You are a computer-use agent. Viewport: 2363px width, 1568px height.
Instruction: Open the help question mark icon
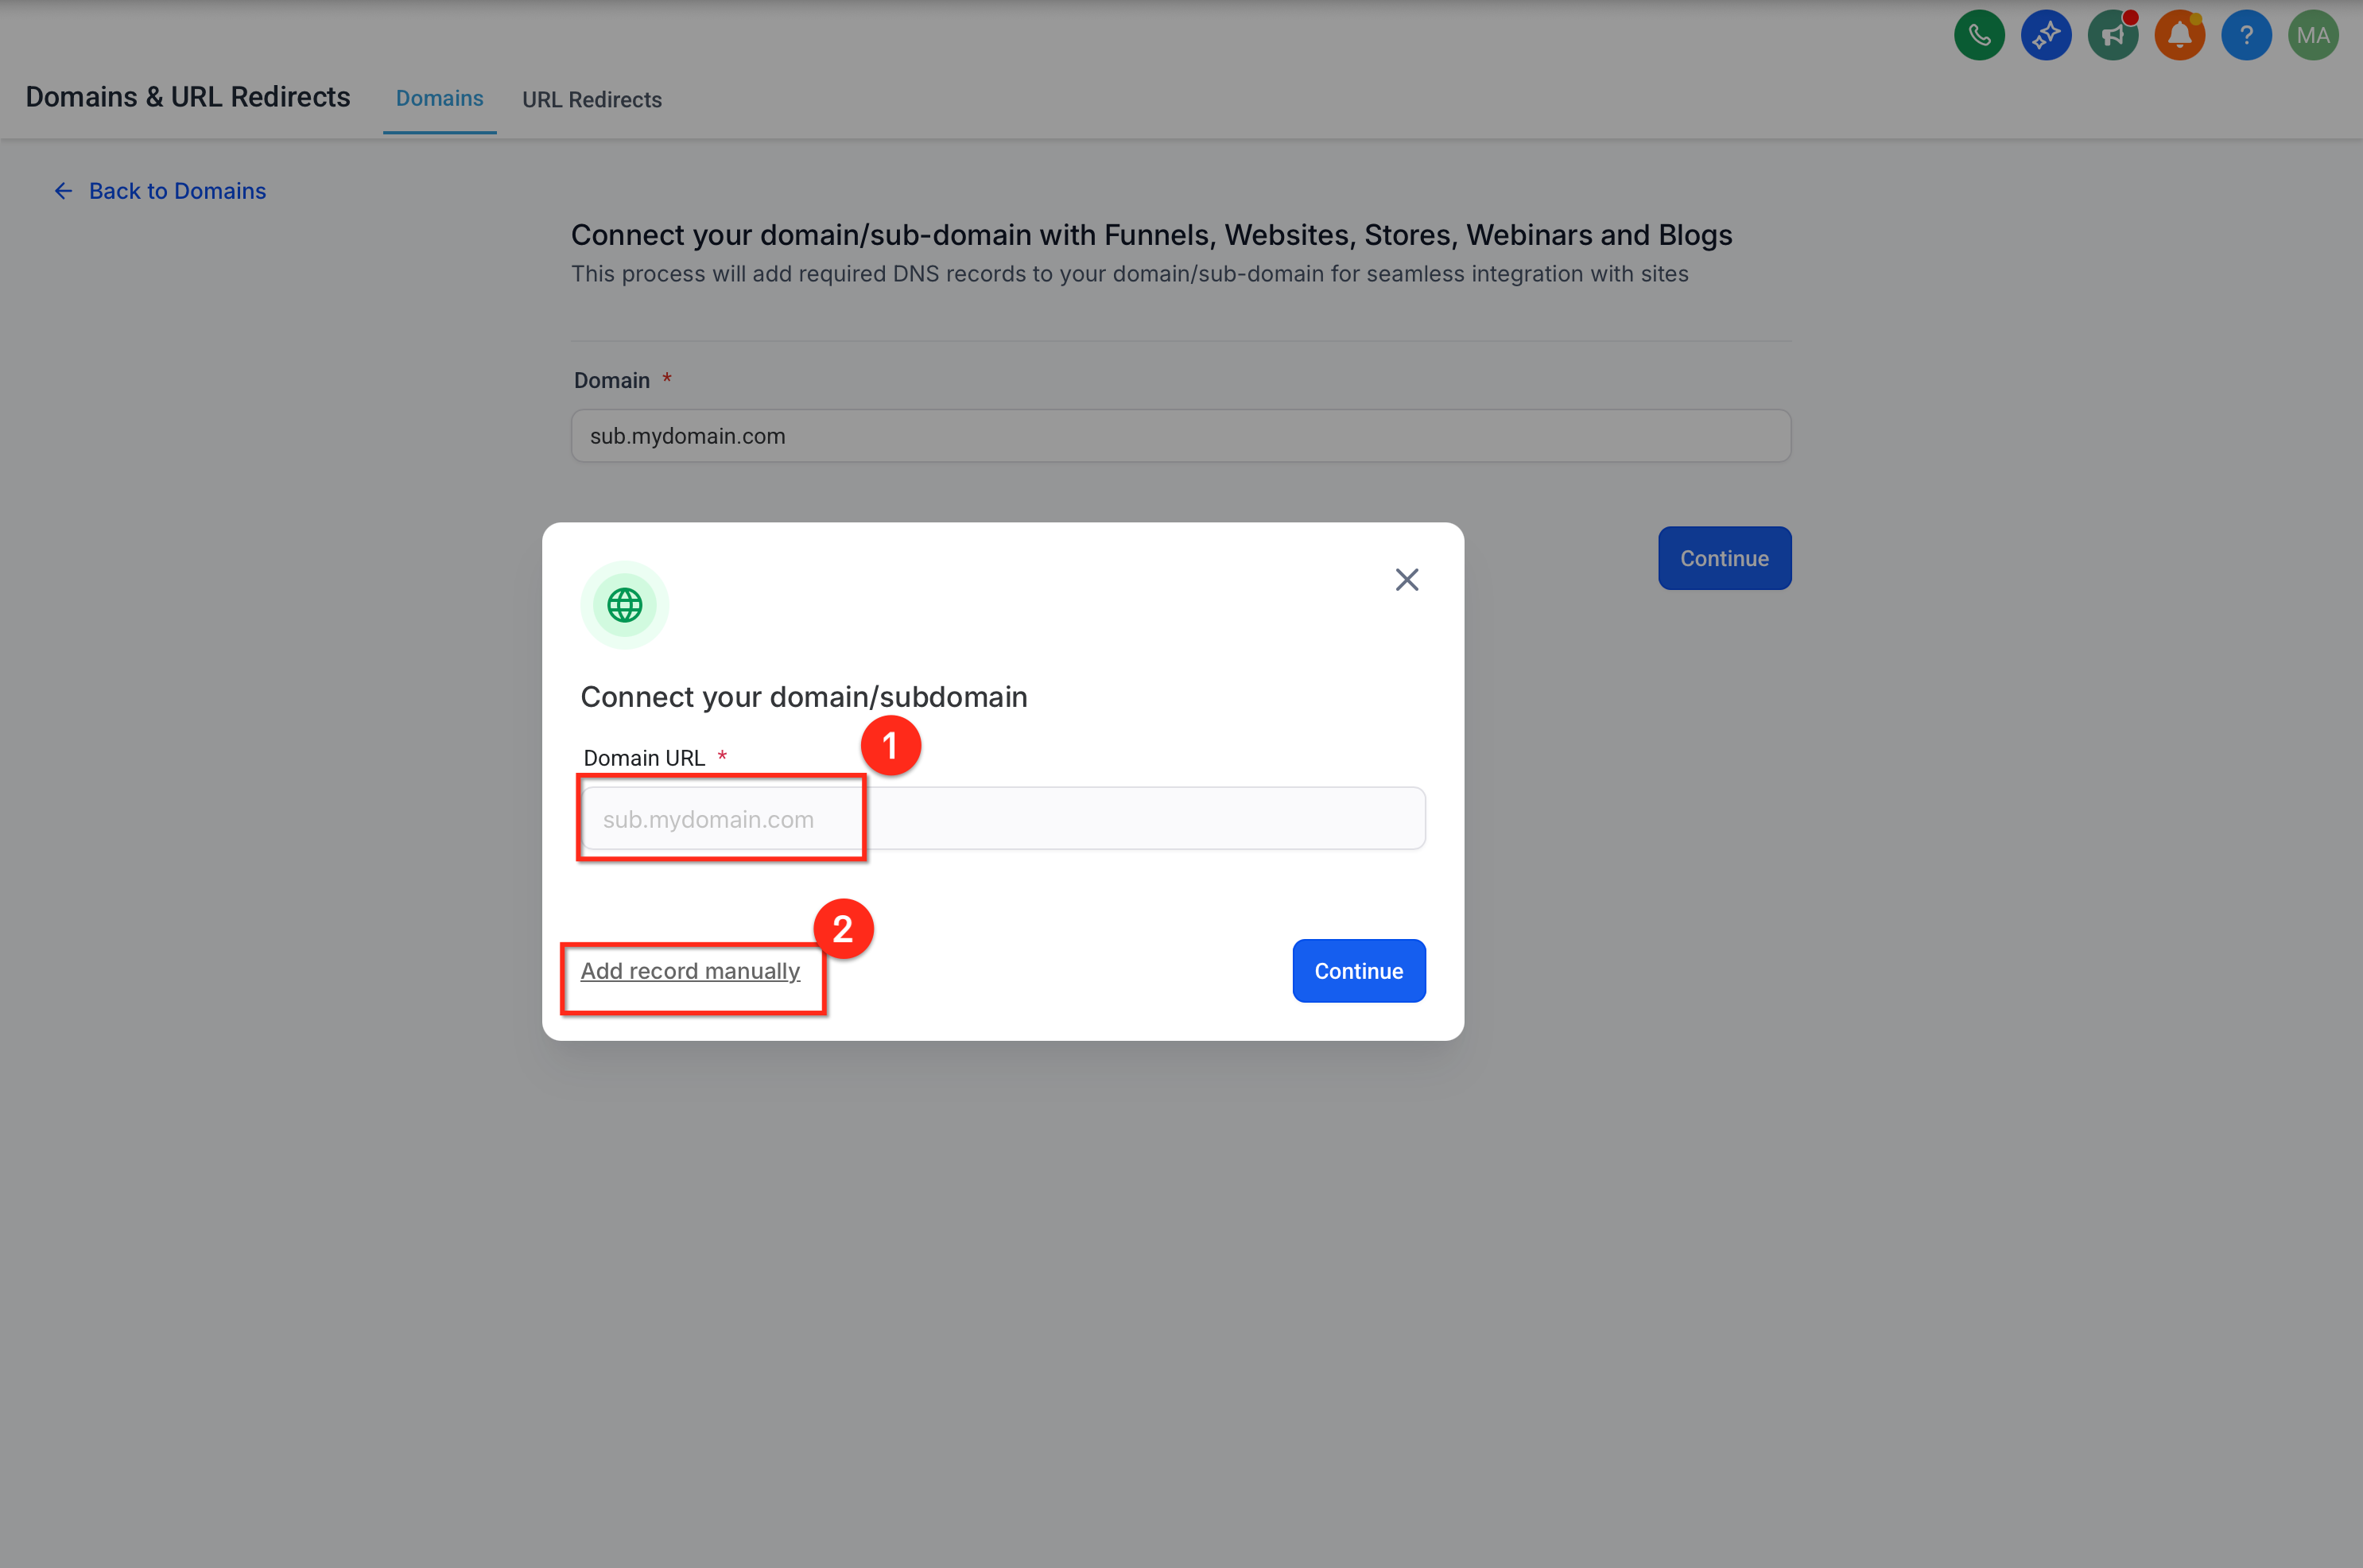tap(2247, 34)
